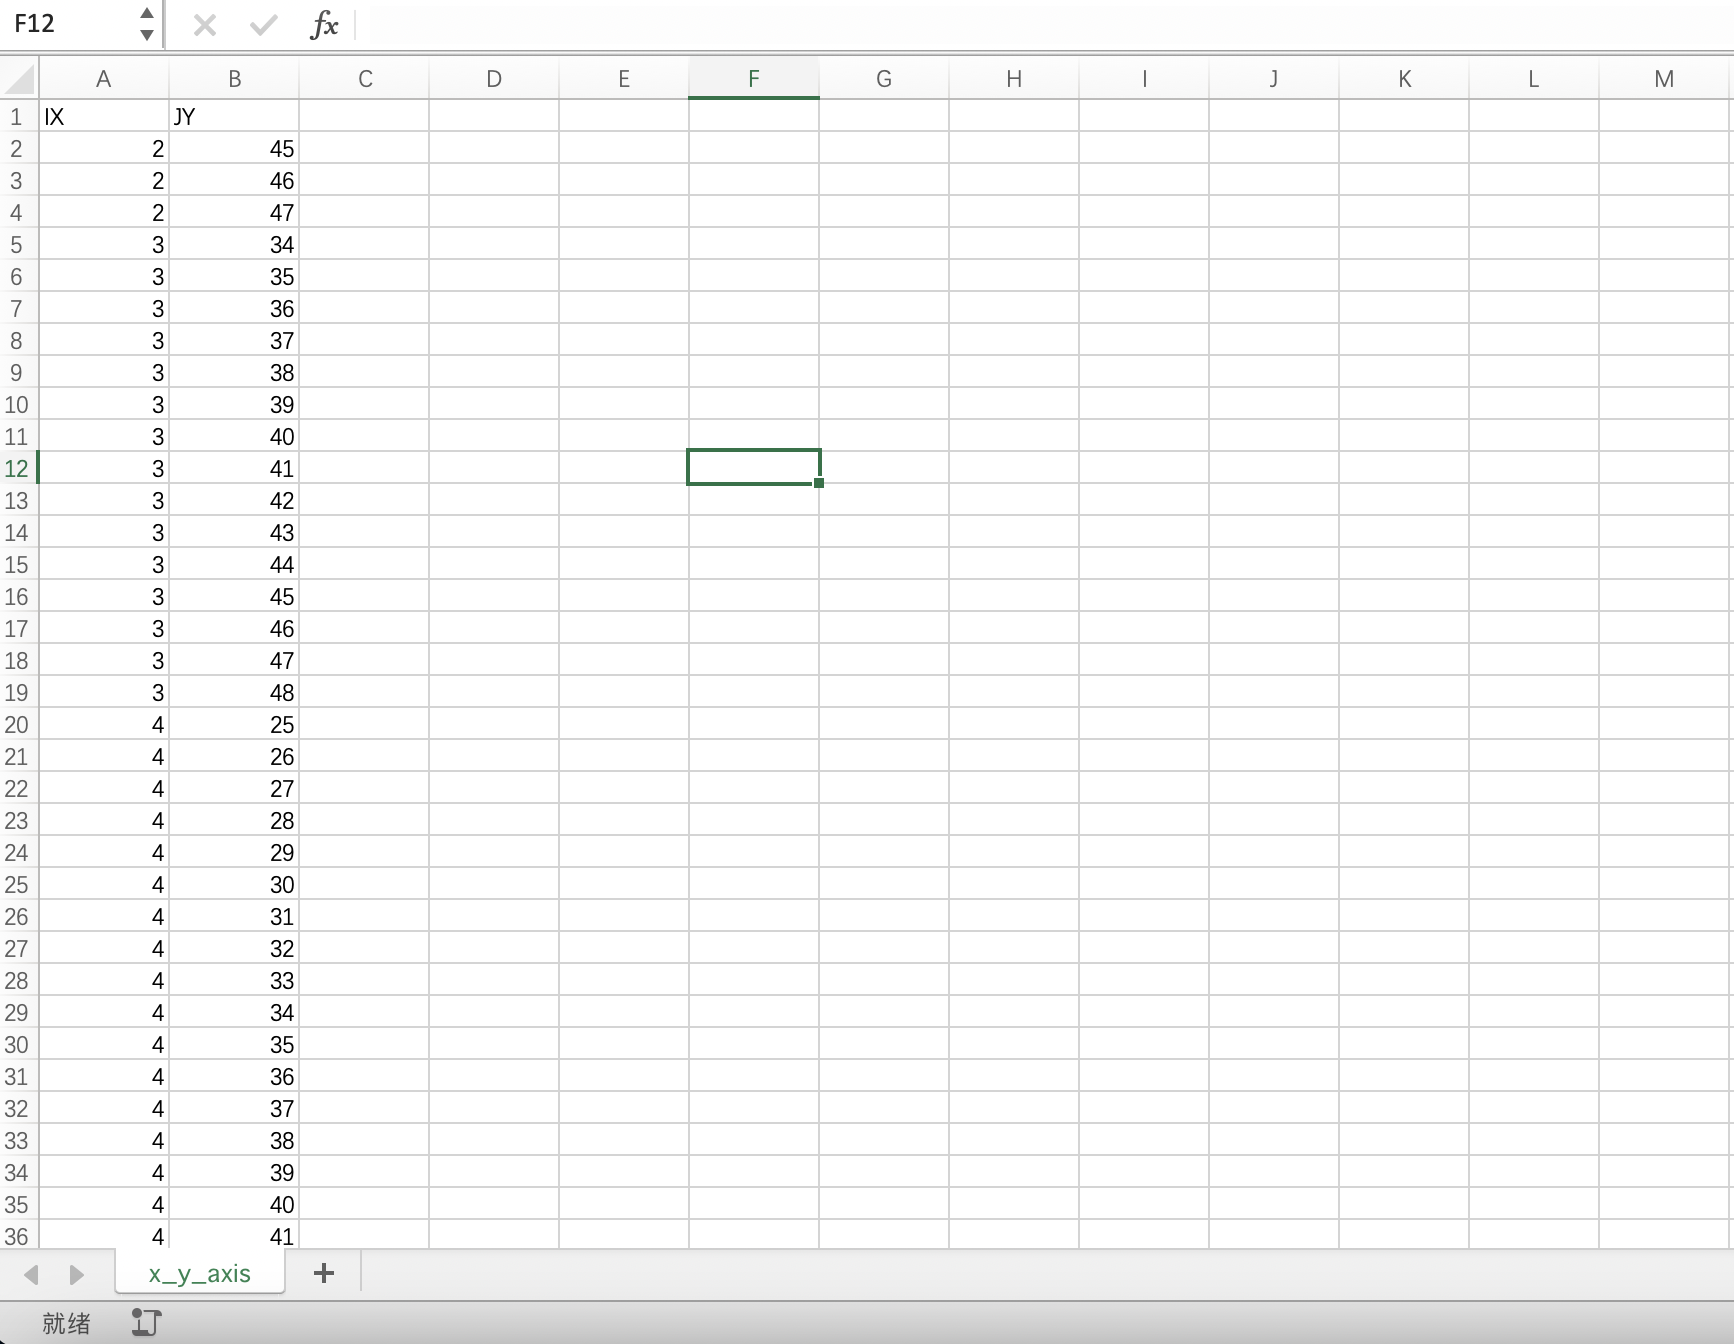Click cell B12 with value 41
This screenshot has height=1344, width=1734.
pyautogui.click(x=234, y=468)
